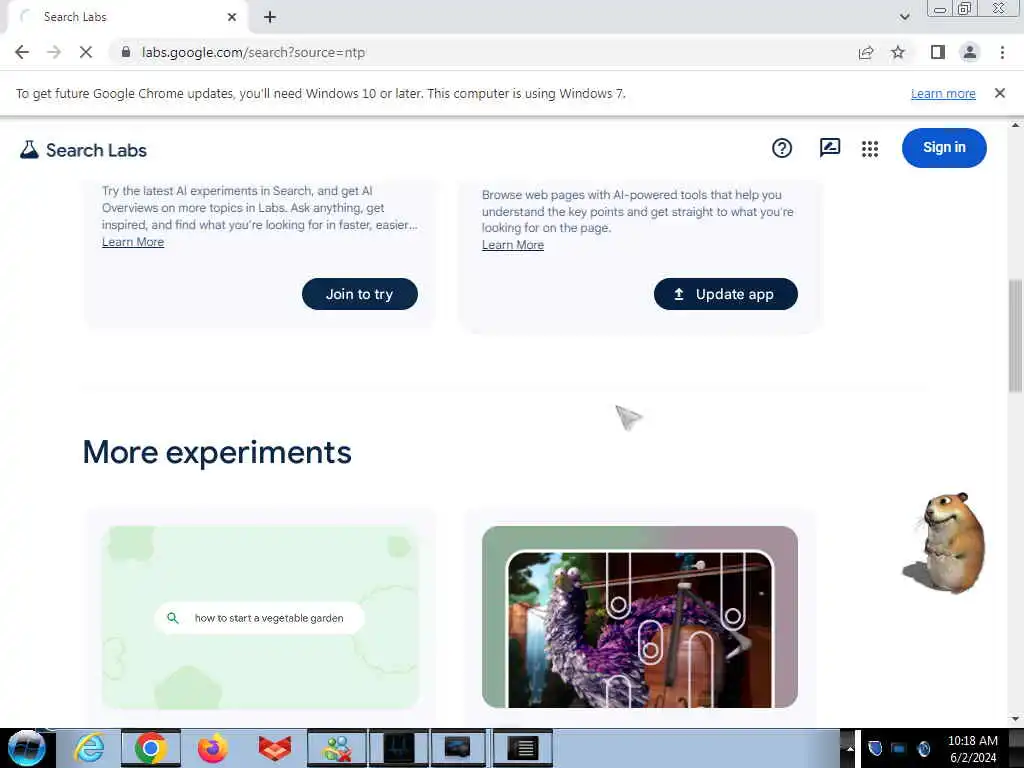Click the Update app button
This screenshot has width=1024, height=768.
pos(726,294)
